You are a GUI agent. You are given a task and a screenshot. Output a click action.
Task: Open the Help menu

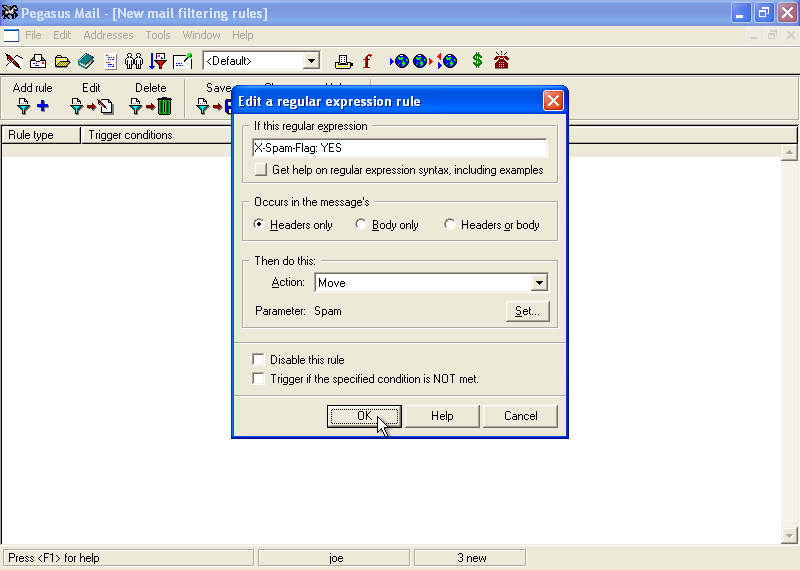[242, 35]
